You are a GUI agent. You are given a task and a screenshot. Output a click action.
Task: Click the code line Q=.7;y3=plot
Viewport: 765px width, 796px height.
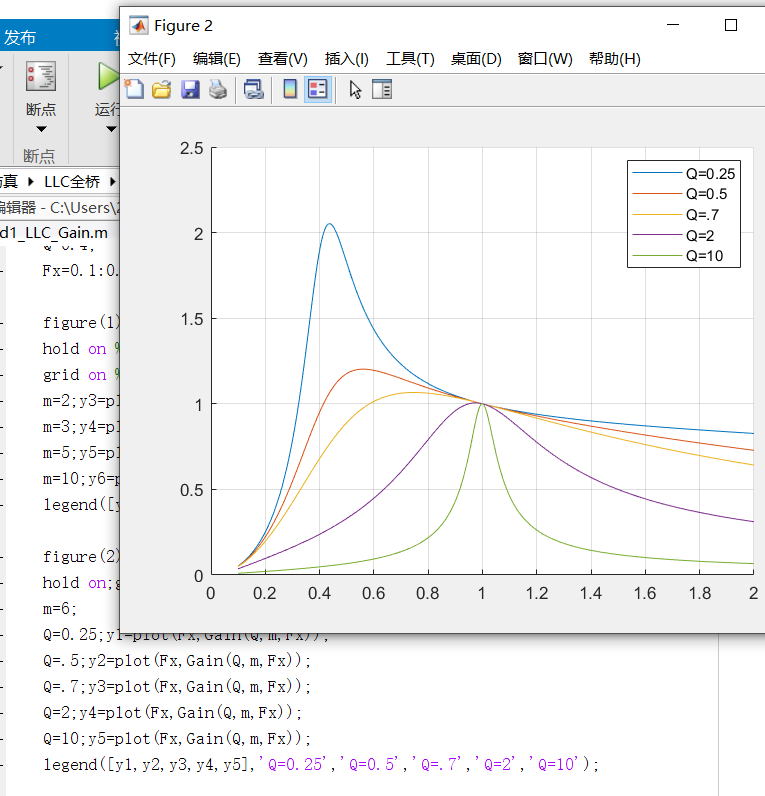point(176,686)
